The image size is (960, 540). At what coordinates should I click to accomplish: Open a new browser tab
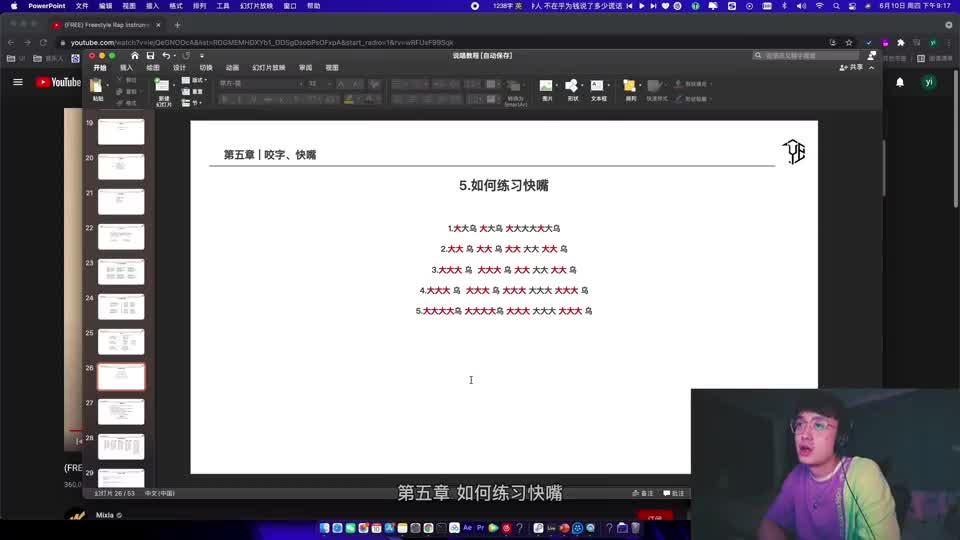177,25
